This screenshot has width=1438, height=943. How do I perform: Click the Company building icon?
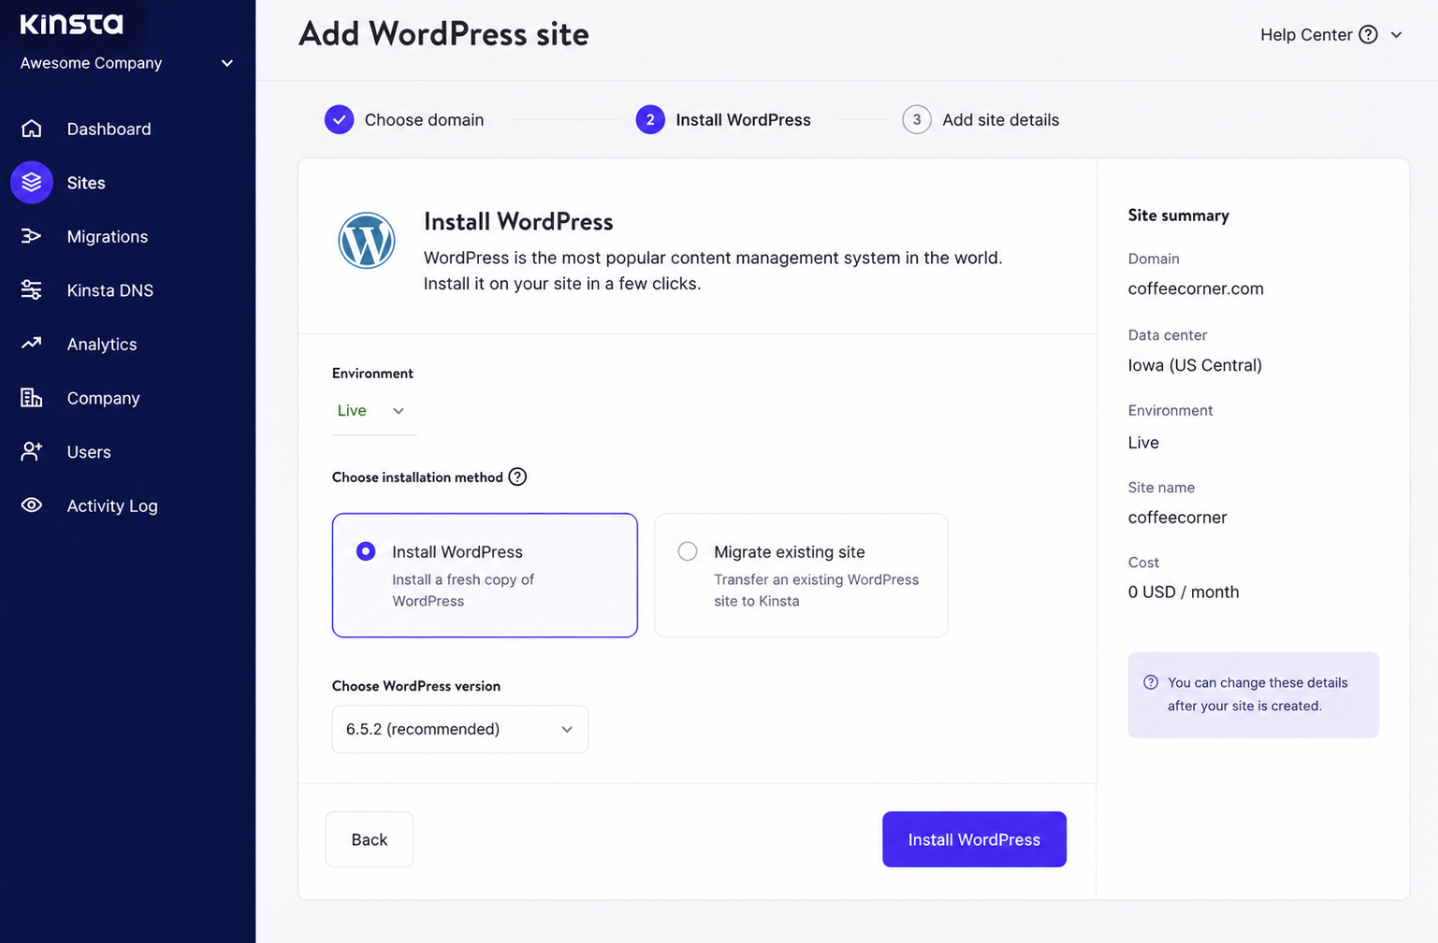click(32, 397)
